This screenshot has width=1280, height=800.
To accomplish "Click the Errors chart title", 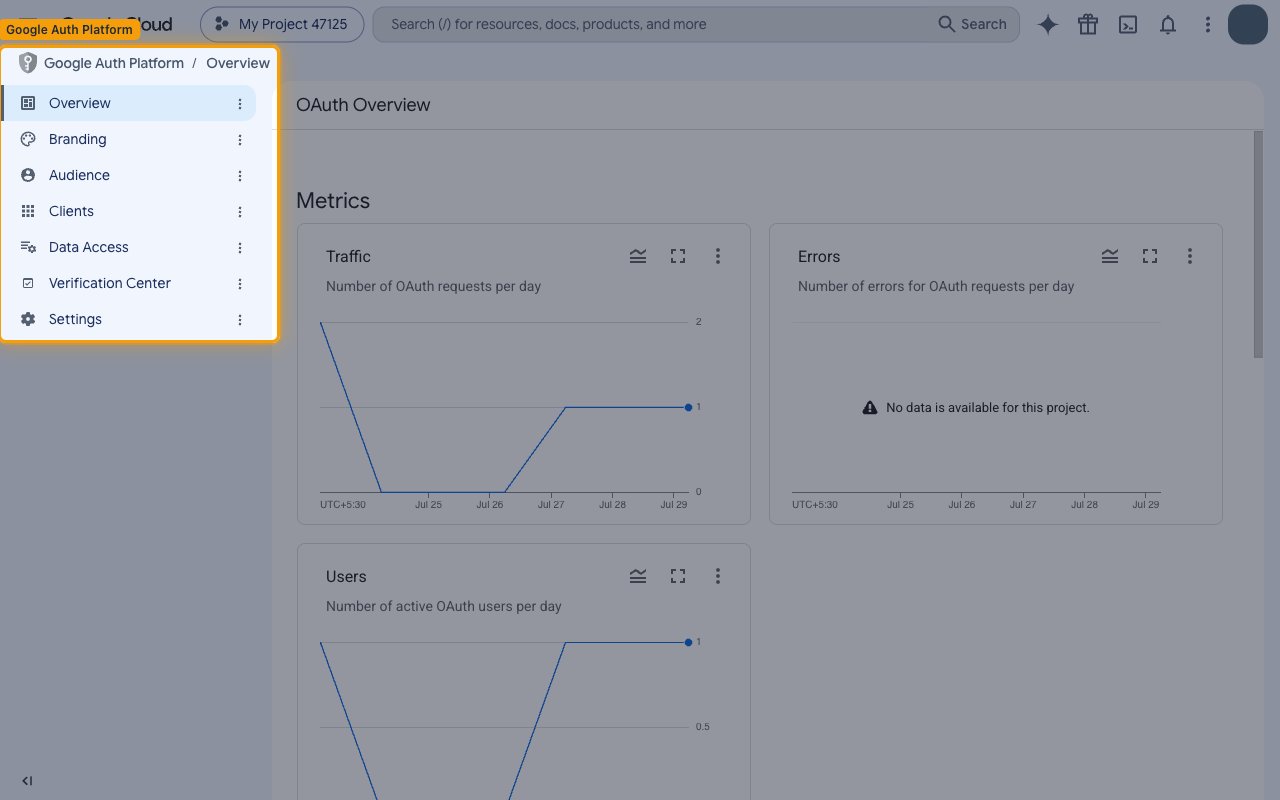I will 819,257.
